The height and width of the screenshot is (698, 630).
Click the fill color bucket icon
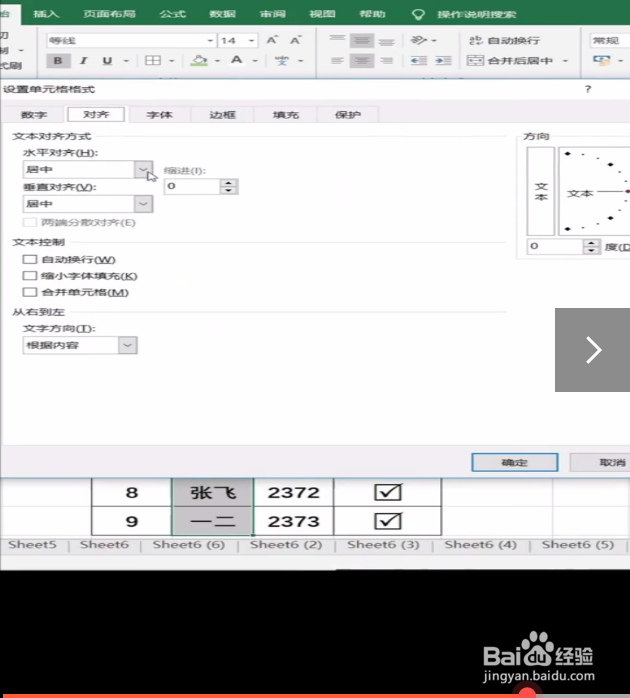[199, 61]
